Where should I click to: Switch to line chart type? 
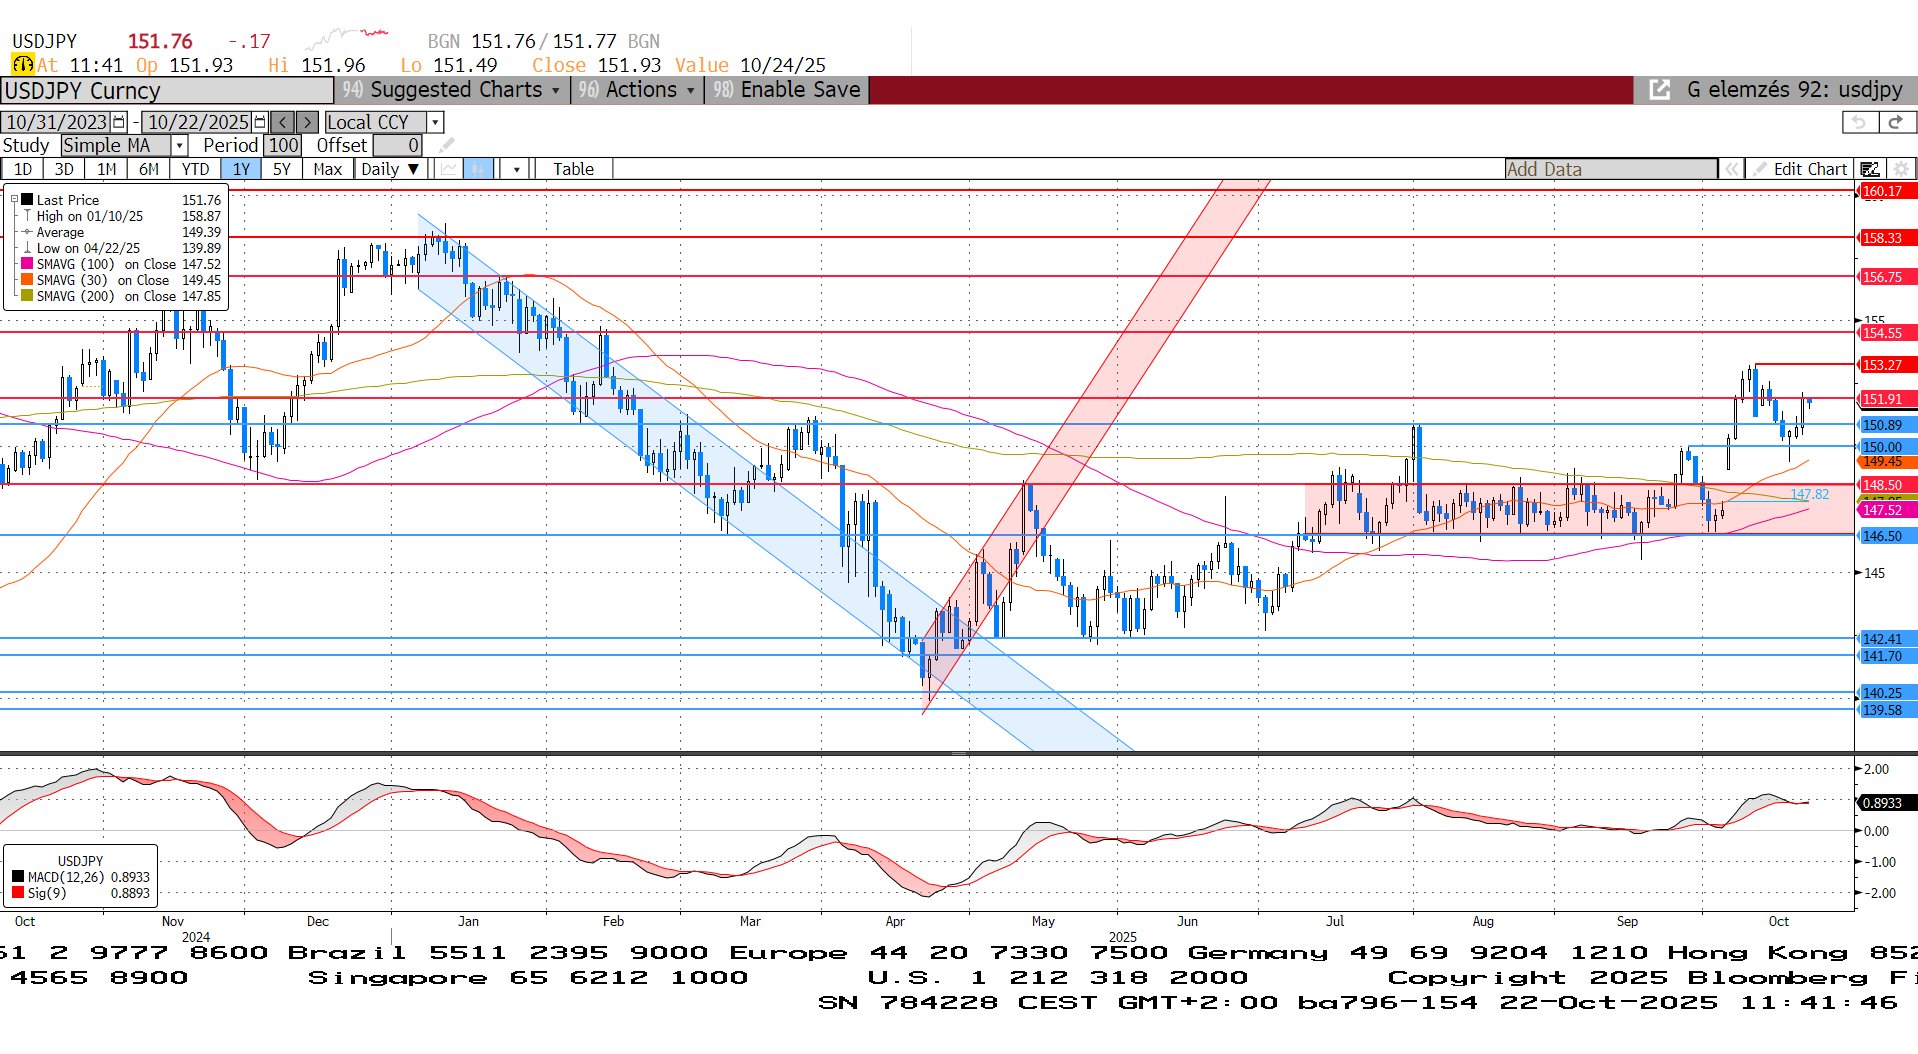[x=449, y=169]
